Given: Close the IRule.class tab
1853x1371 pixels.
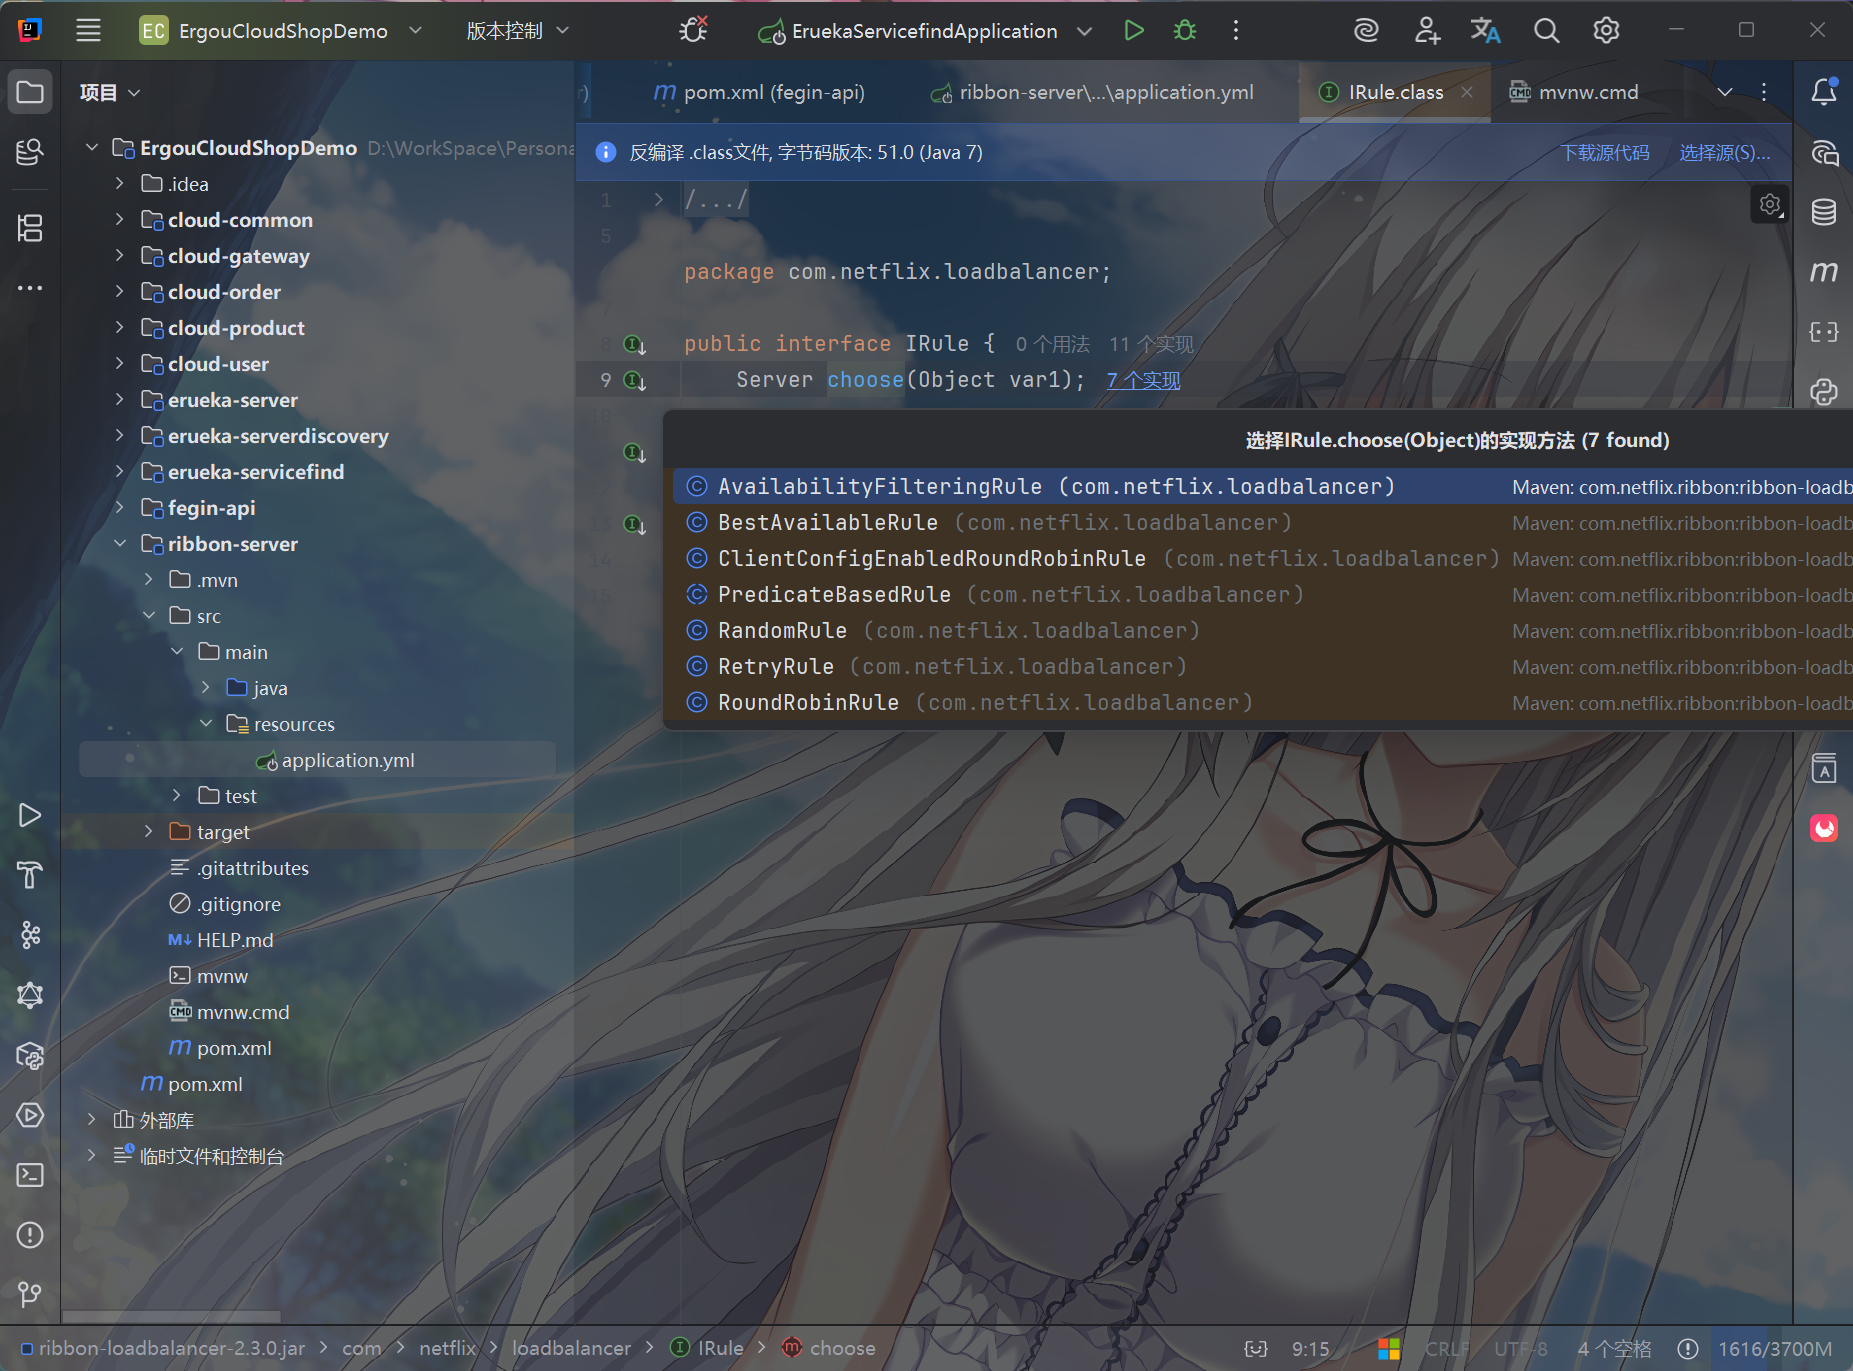Looking at the screenshot, I should click(x=1467, y=92).
